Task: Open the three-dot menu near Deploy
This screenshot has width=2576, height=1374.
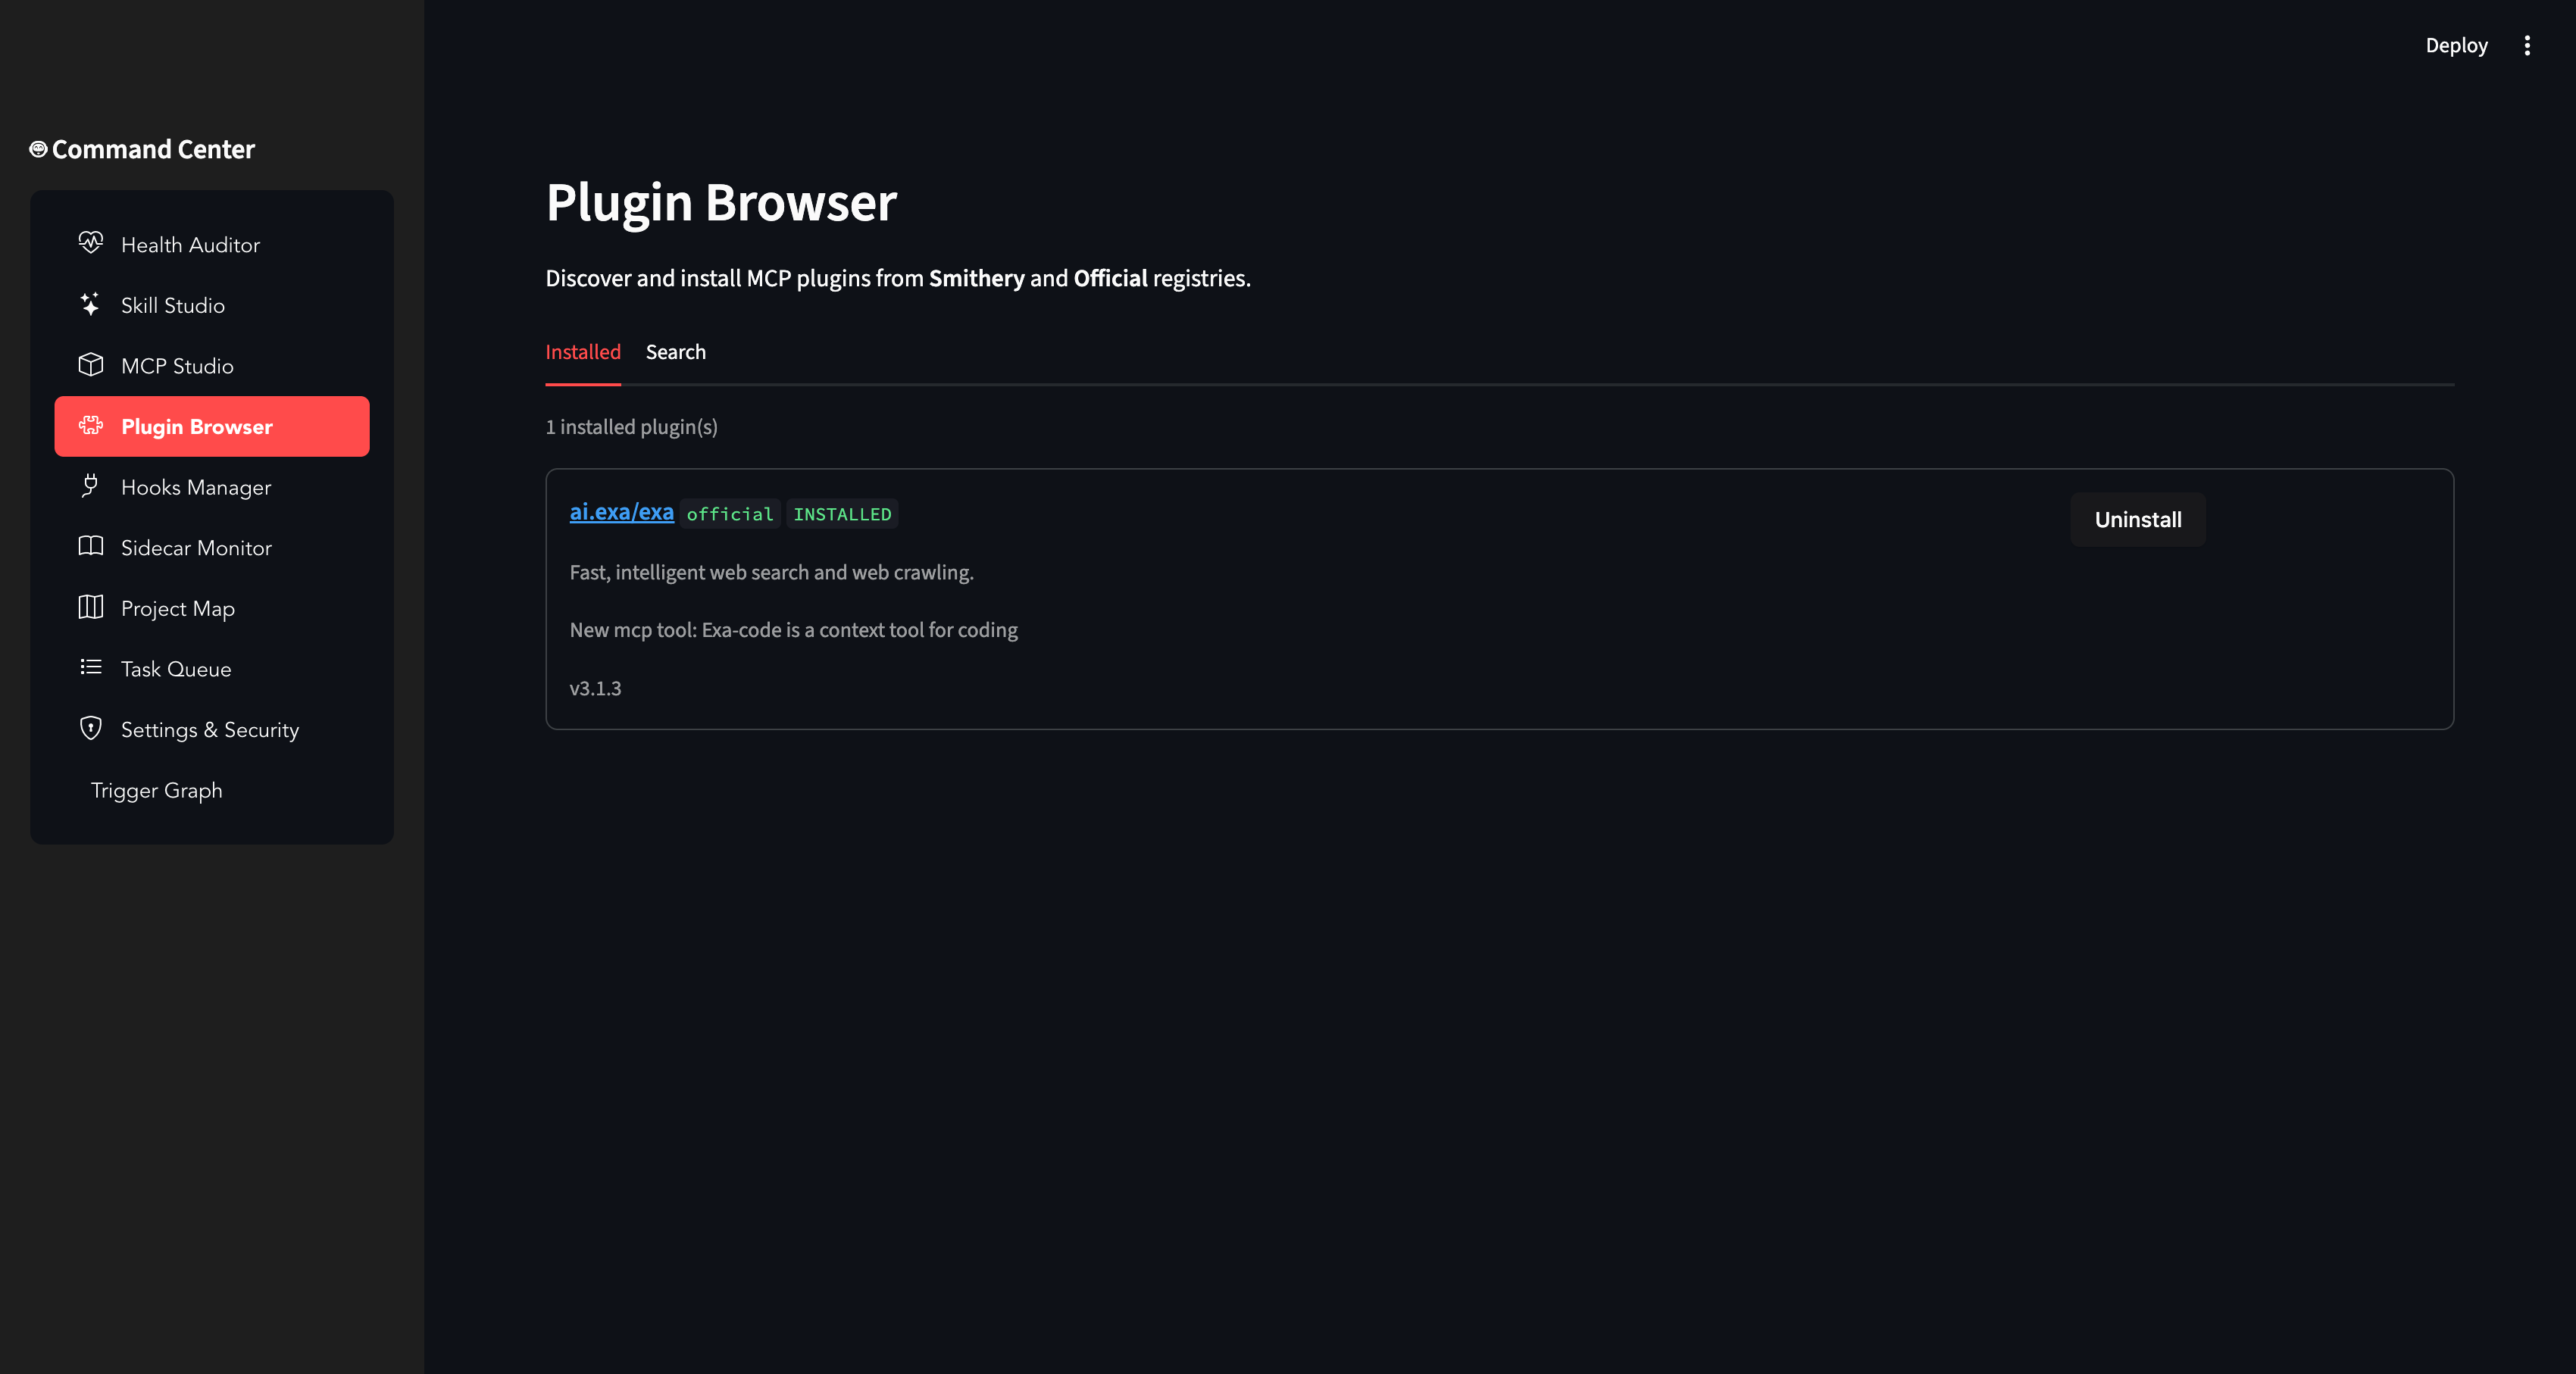Action: click(2527, 45)
